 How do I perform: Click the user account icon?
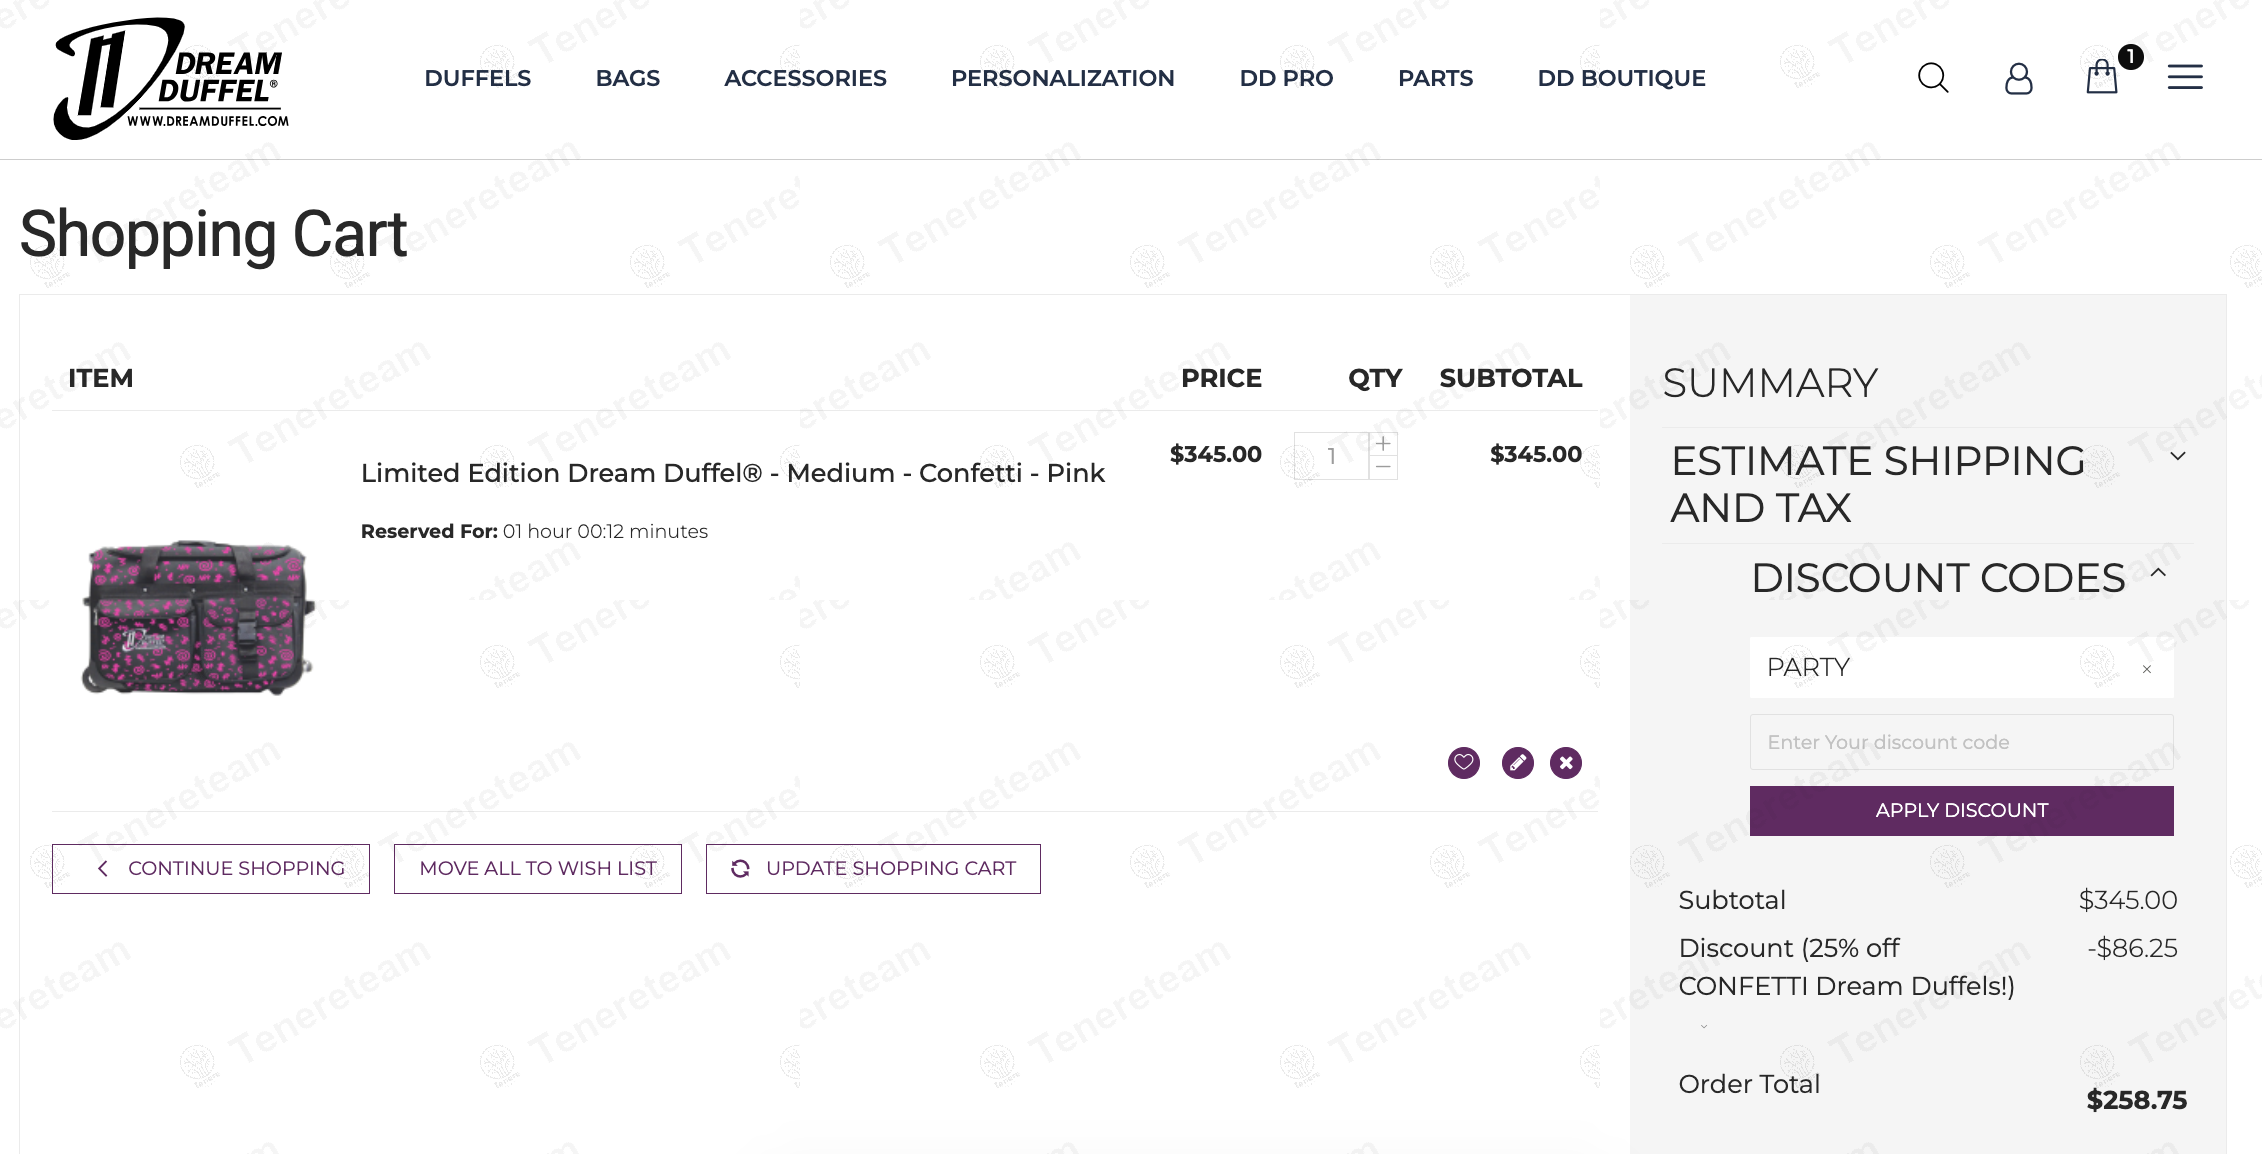(x=2018, y=78)
